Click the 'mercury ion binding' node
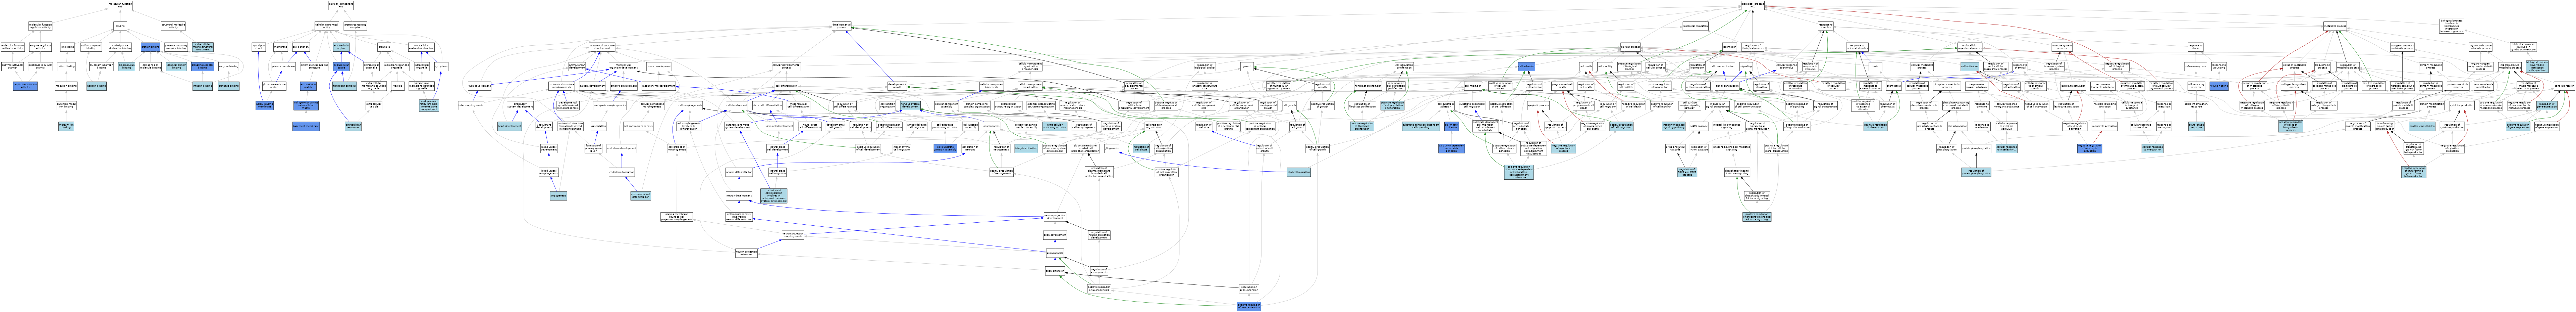This screenshot has height=312, width=2576. (66, 126)
